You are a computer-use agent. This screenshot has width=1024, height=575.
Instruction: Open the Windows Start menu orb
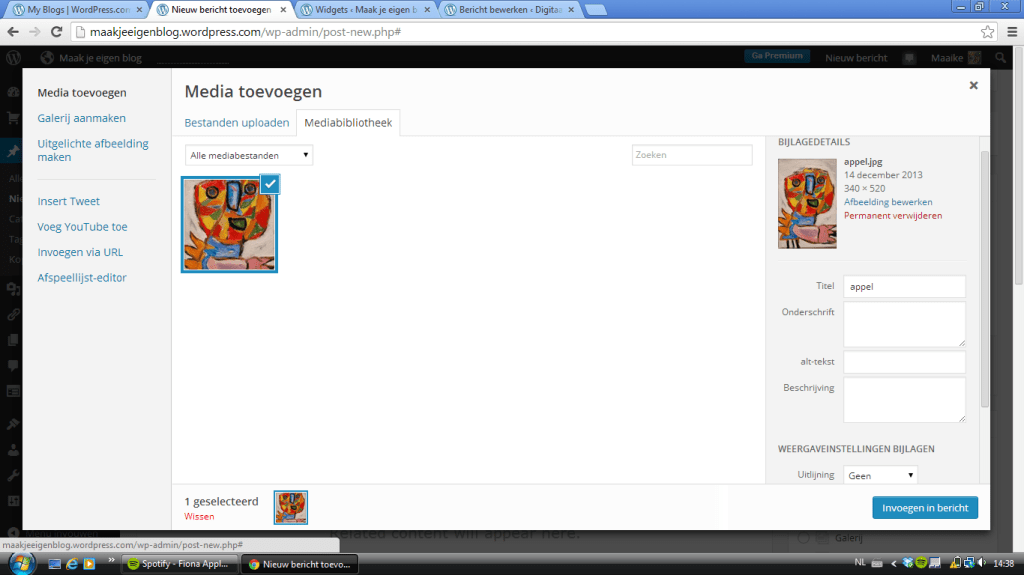[18, 563]
